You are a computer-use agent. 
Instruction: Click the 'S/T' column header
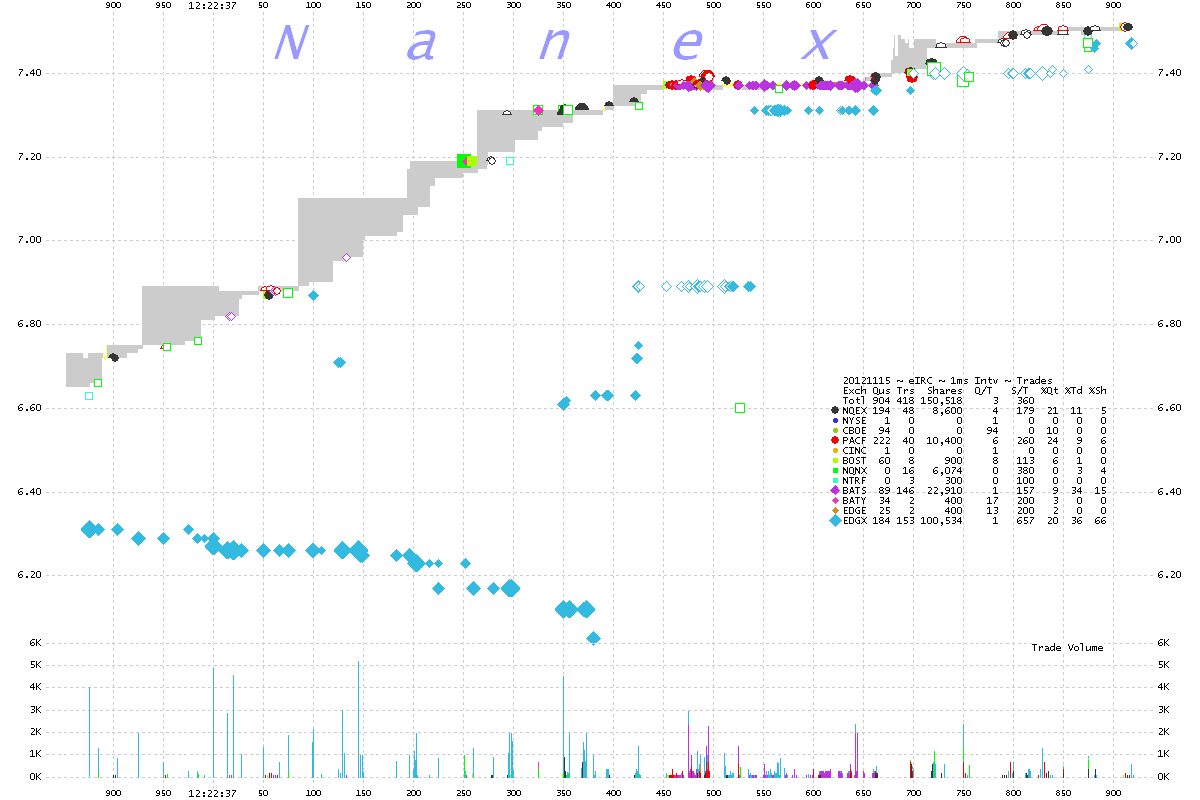tap(1020, 391)
